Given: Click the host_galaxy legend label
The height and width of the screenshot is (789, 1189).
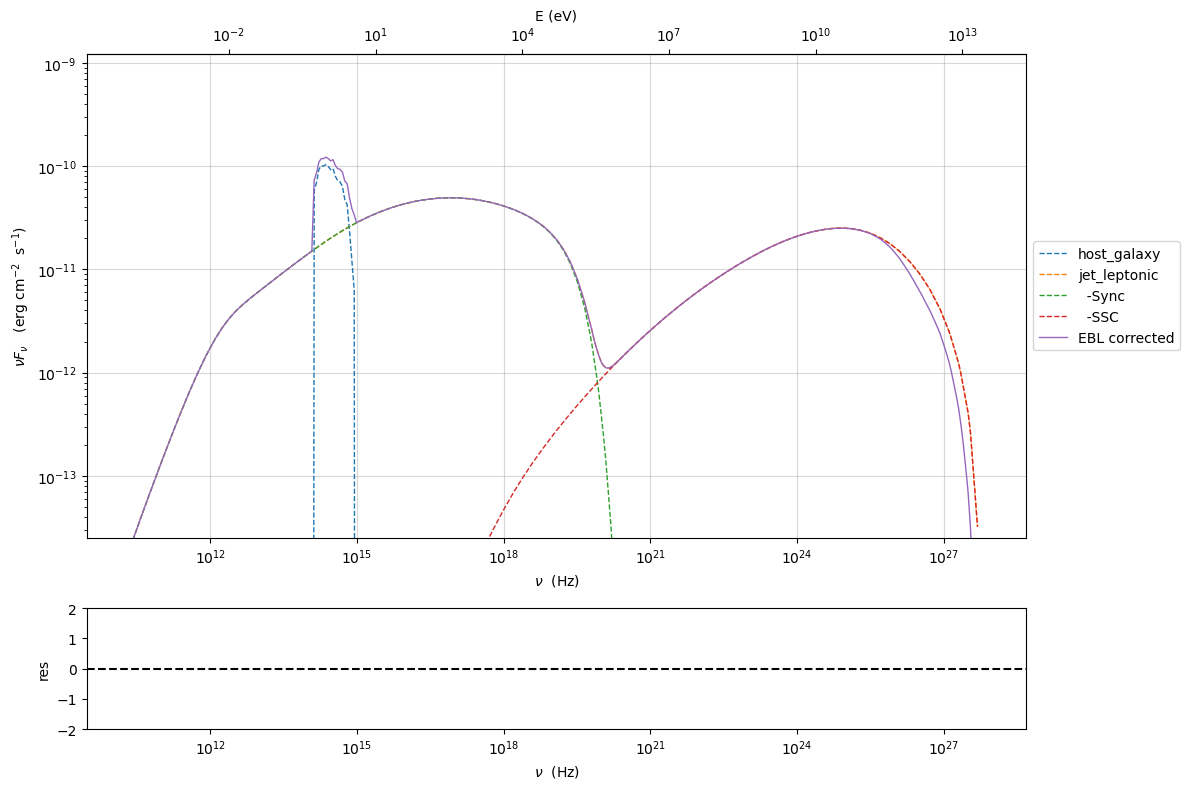Looking at the screenshot, I should point(1118,254).
